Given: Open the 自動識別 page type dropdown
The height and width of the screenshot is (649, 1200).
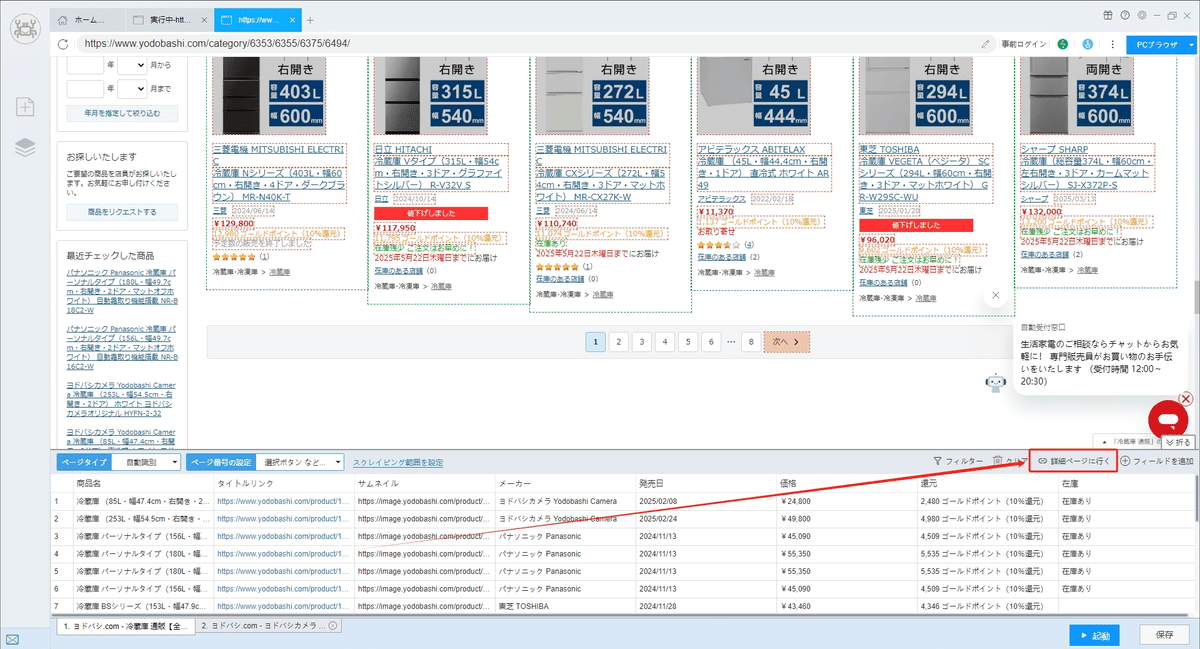Looking at the screenshot, I should point(146,462).
